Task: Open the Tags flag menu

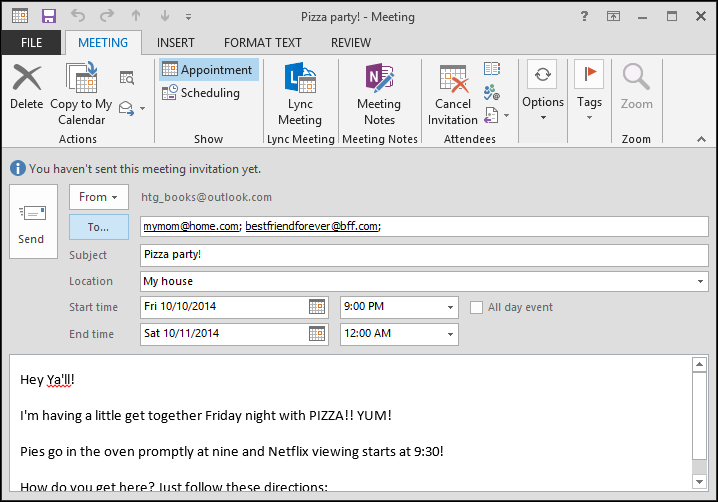Action: point(589,90)
